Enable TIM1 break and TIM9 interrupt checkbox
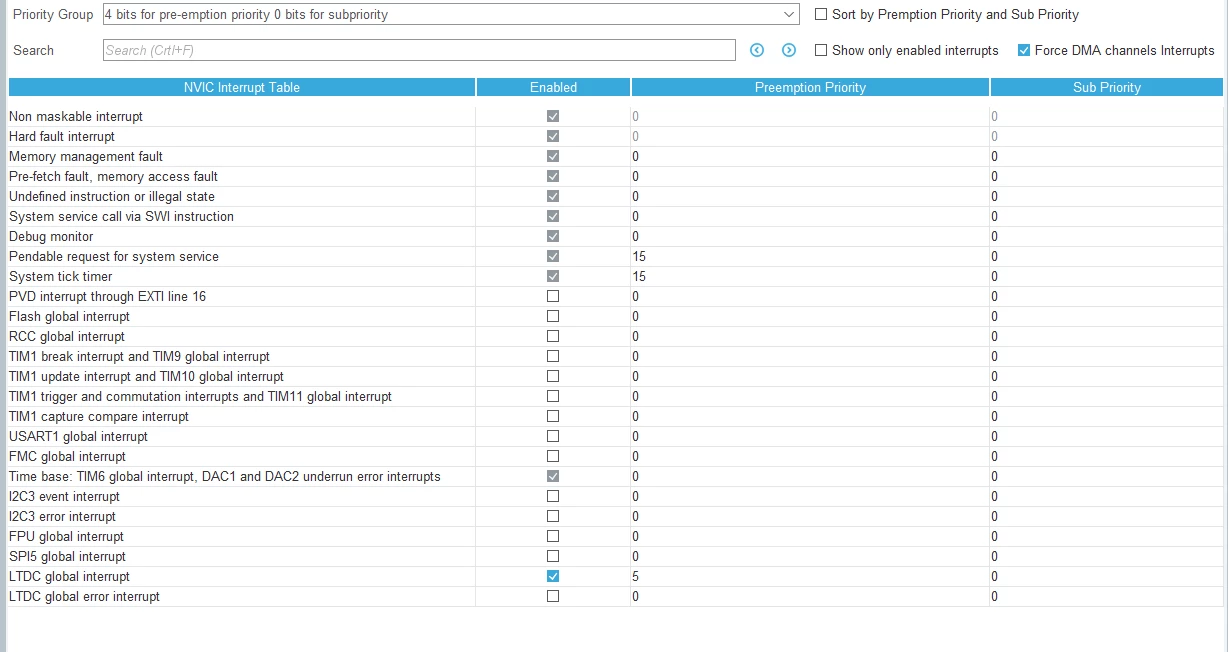1228x652 pixels. click(x=553, y=356)
